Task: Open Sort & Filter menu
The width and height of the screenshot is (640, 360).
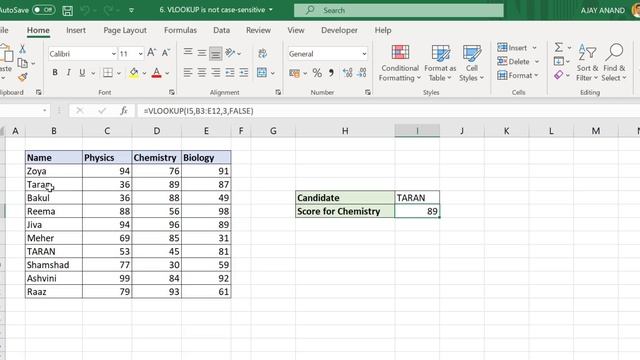Action: [587, 63]
